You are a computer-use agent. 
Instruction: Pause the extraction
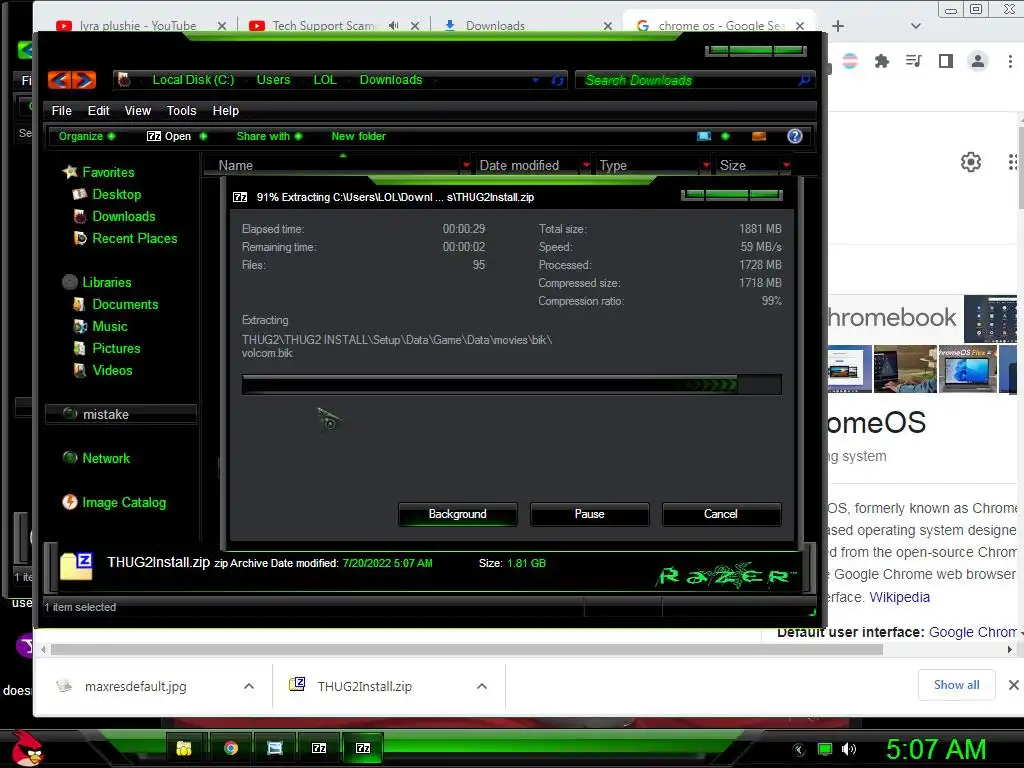(590, 514)
